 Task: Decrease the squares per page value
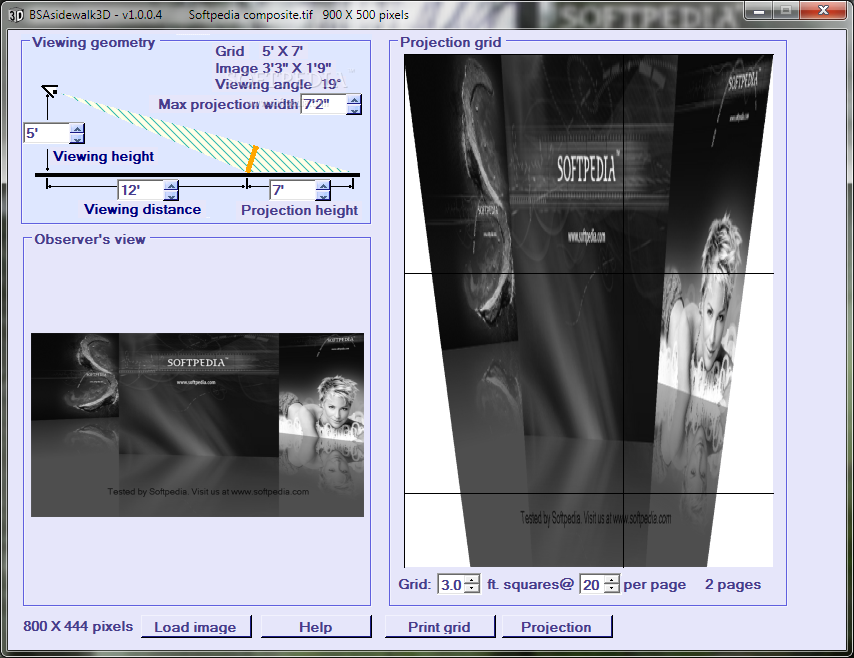coord(612,589)
